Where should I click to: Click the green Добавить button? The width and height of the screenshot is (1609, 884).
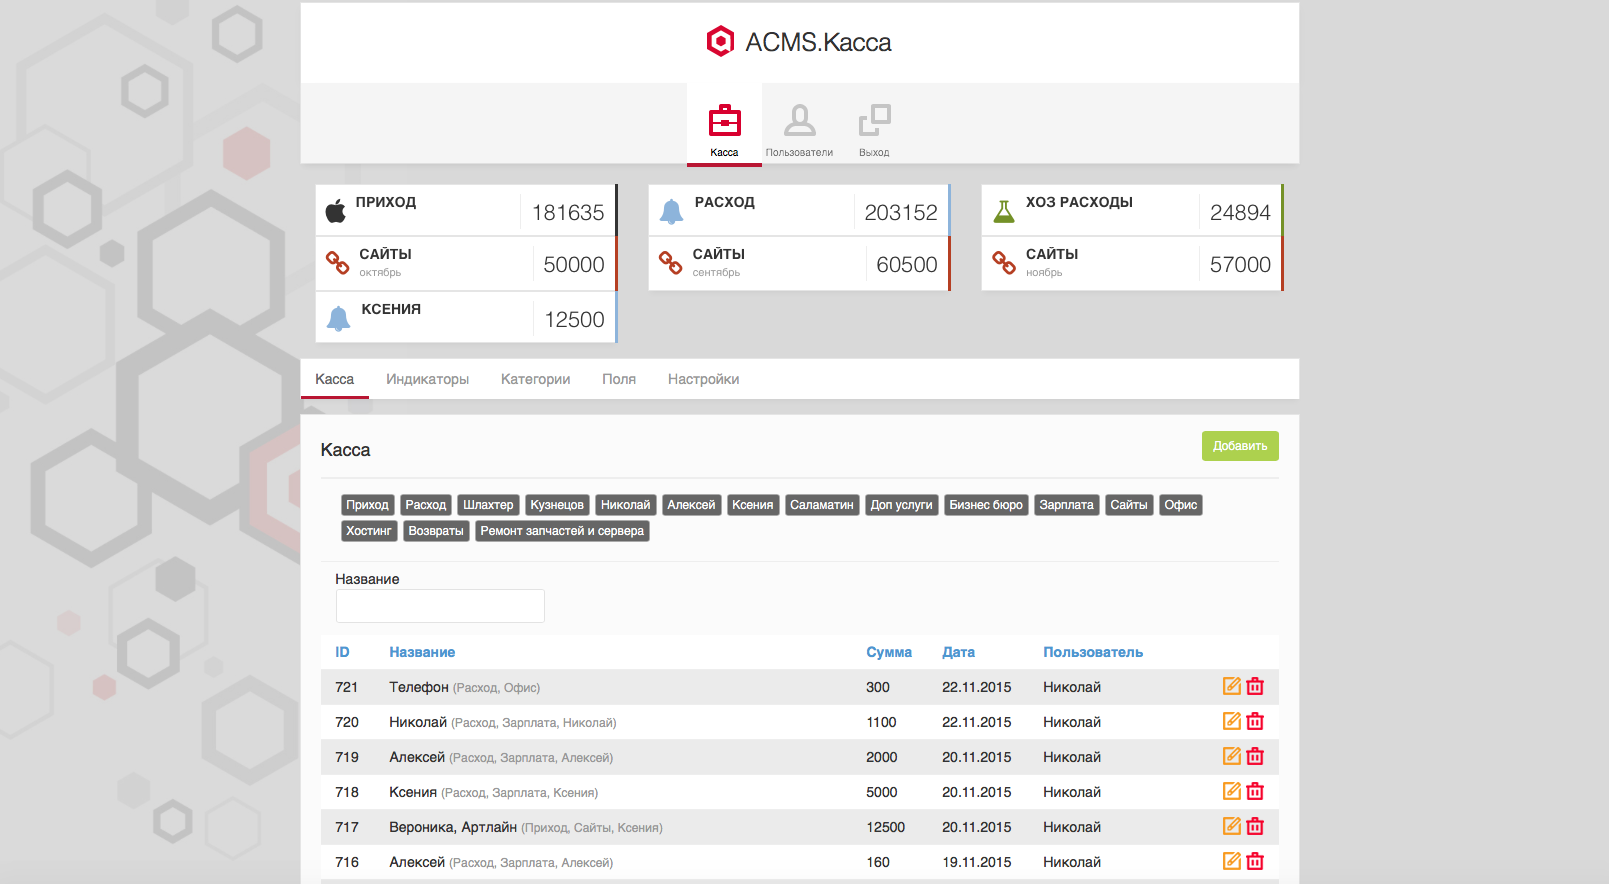pos(1240,446)
